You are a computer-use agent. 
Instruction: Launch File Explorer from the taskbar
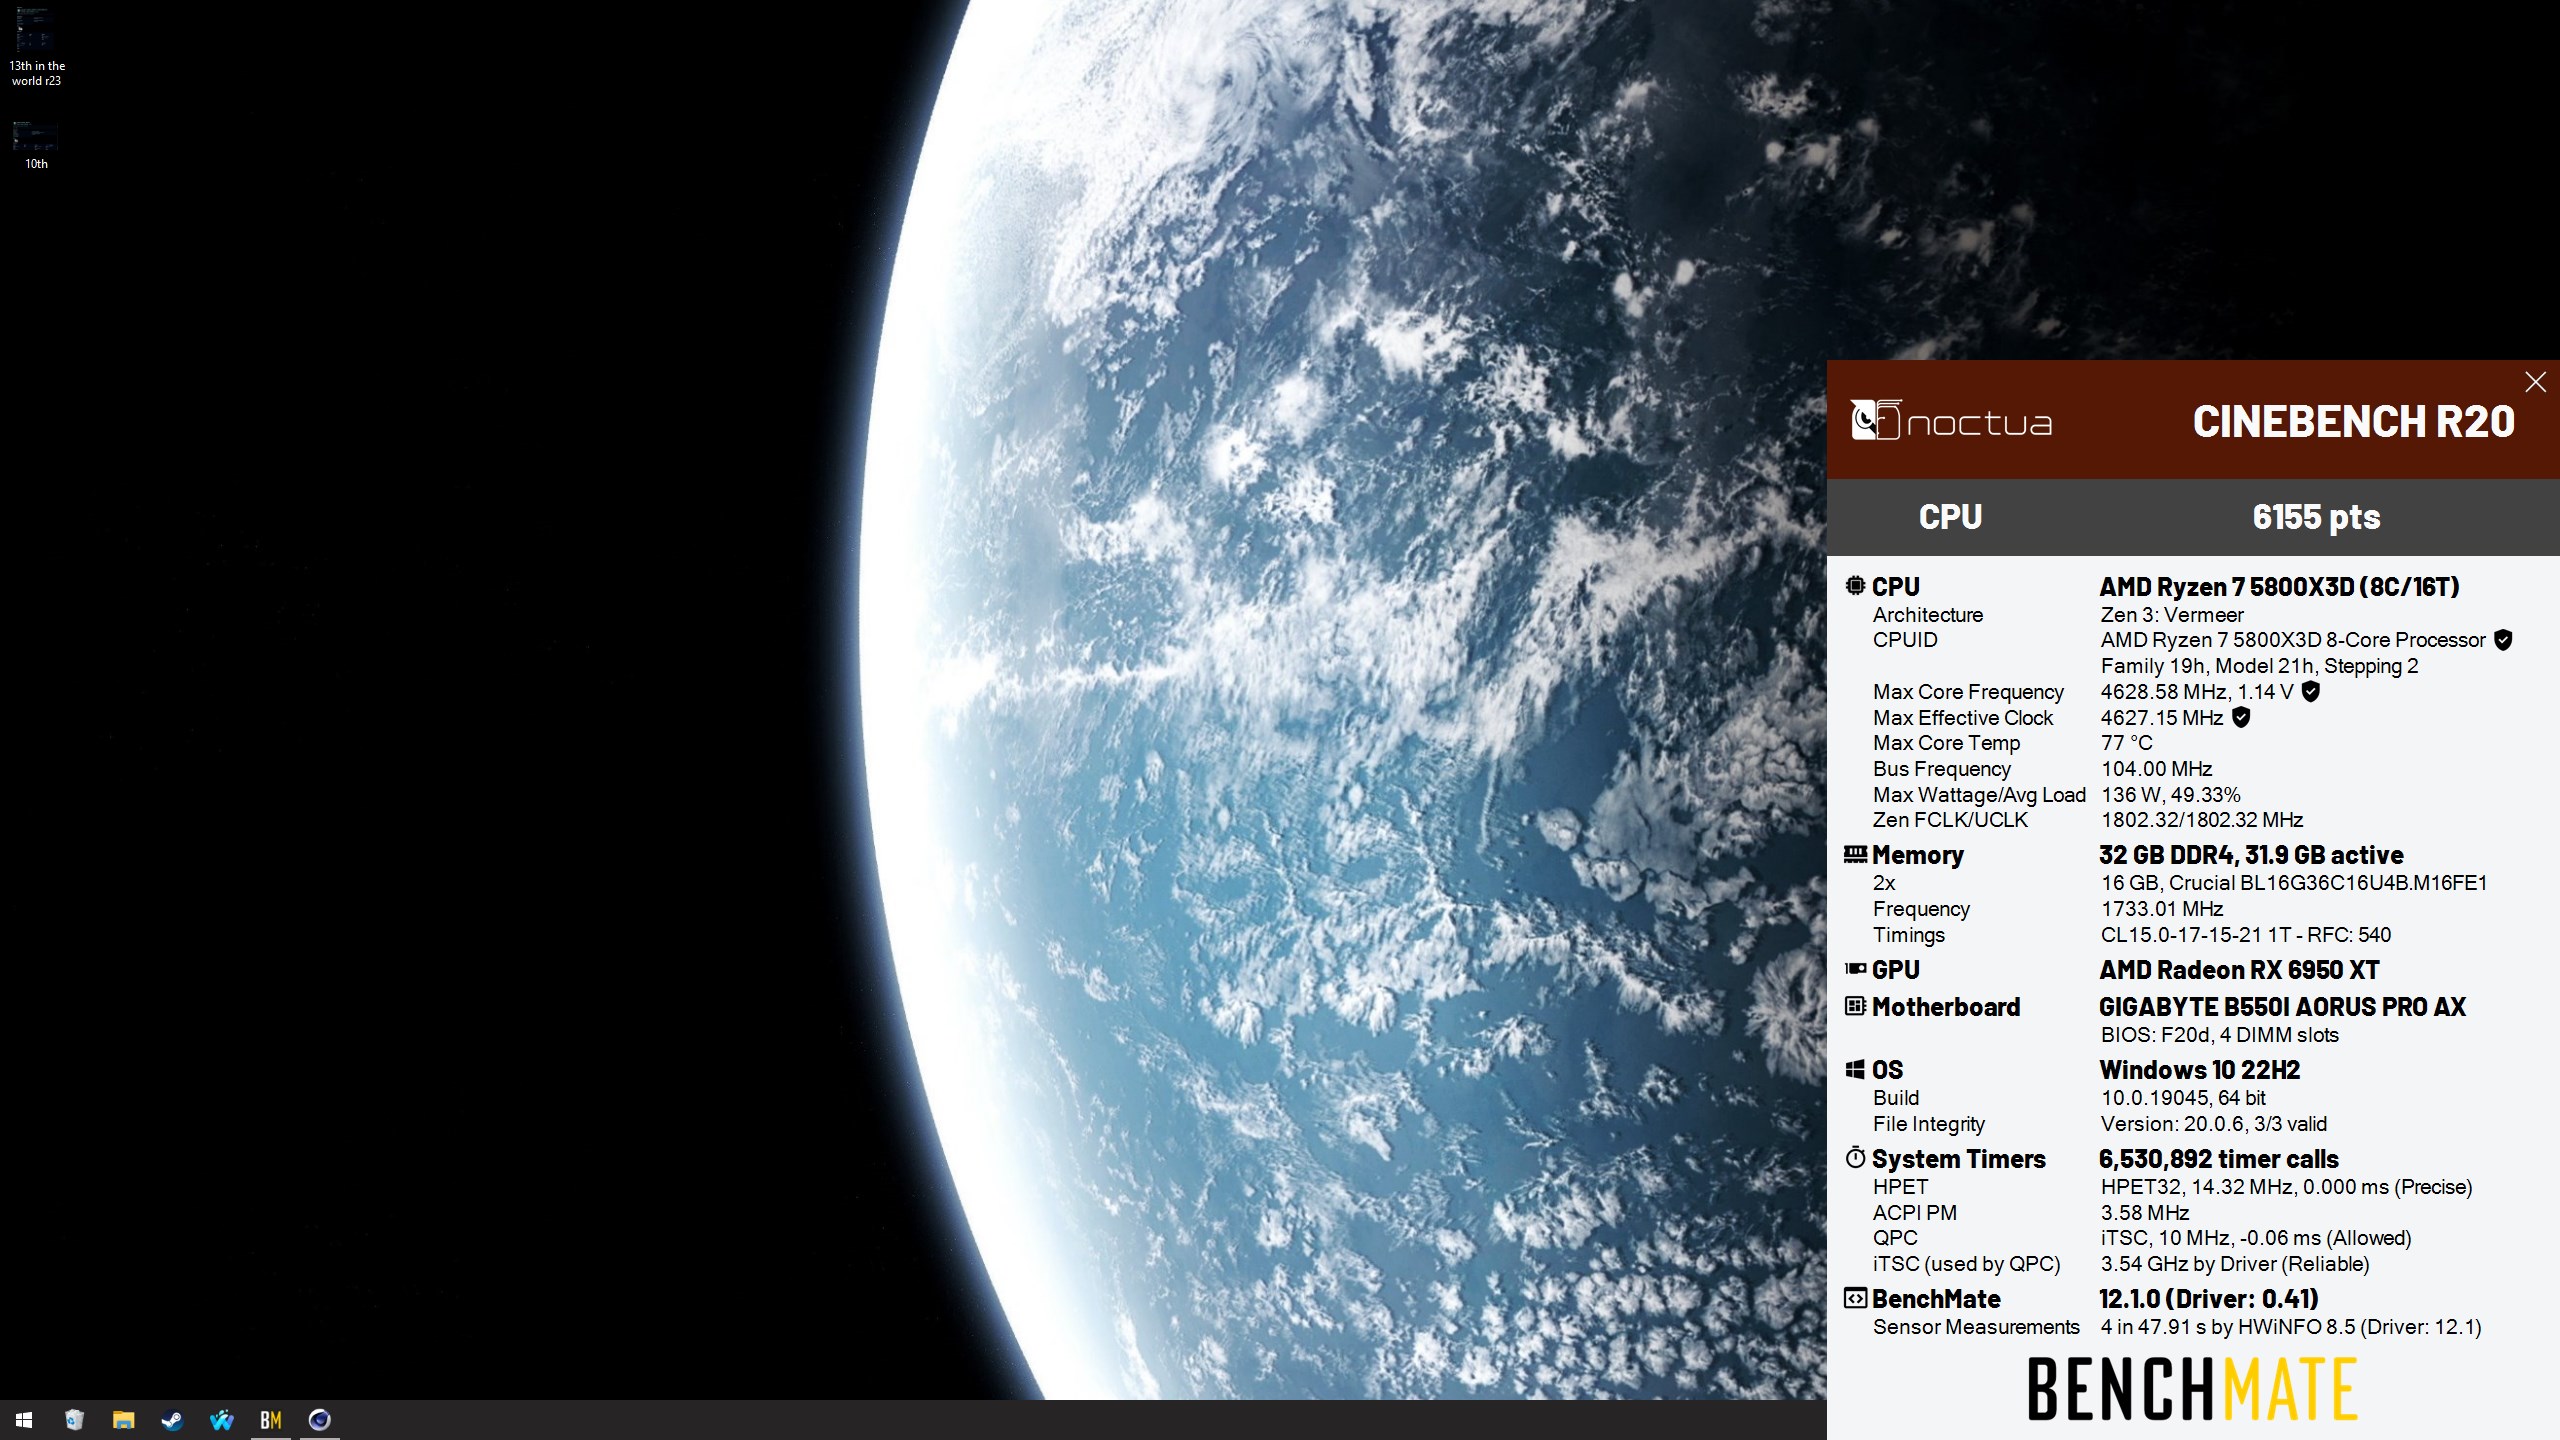pyautogui.click(x=123, y=1420)
